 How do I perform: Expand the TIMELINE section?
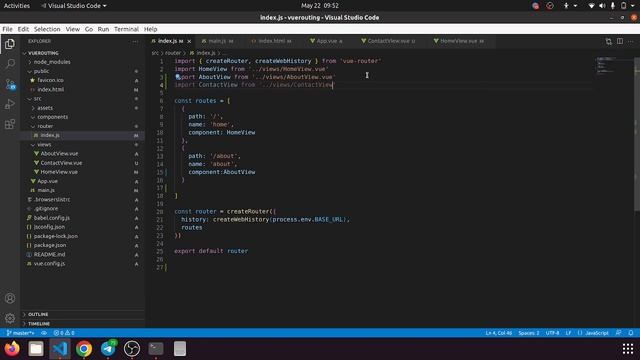39,324
